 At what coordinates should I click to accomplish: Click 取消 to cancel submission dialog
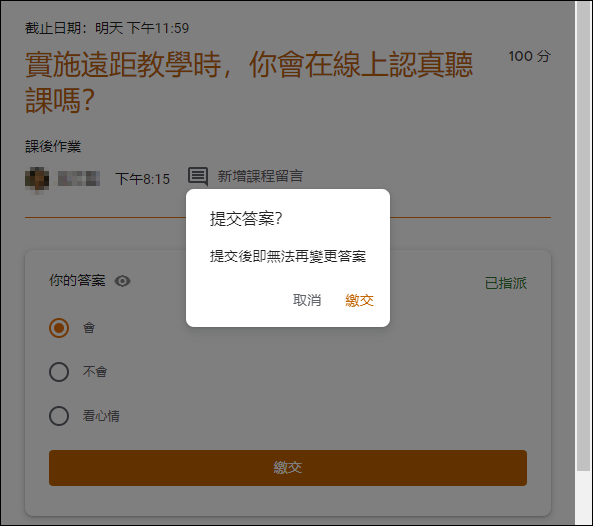(307, 300)
